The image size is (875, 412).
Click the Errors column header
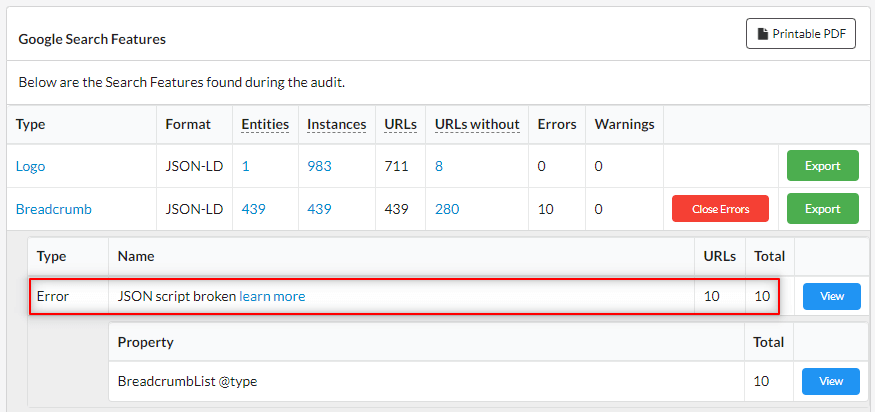pos(557,124)
